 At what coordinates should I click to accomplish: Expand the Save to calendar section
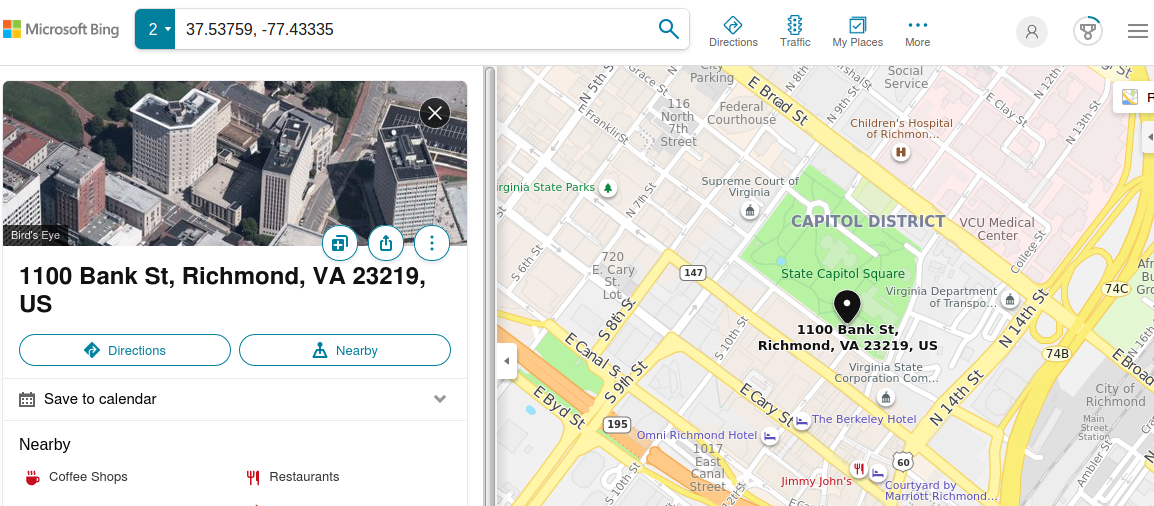tap(439, 399)
